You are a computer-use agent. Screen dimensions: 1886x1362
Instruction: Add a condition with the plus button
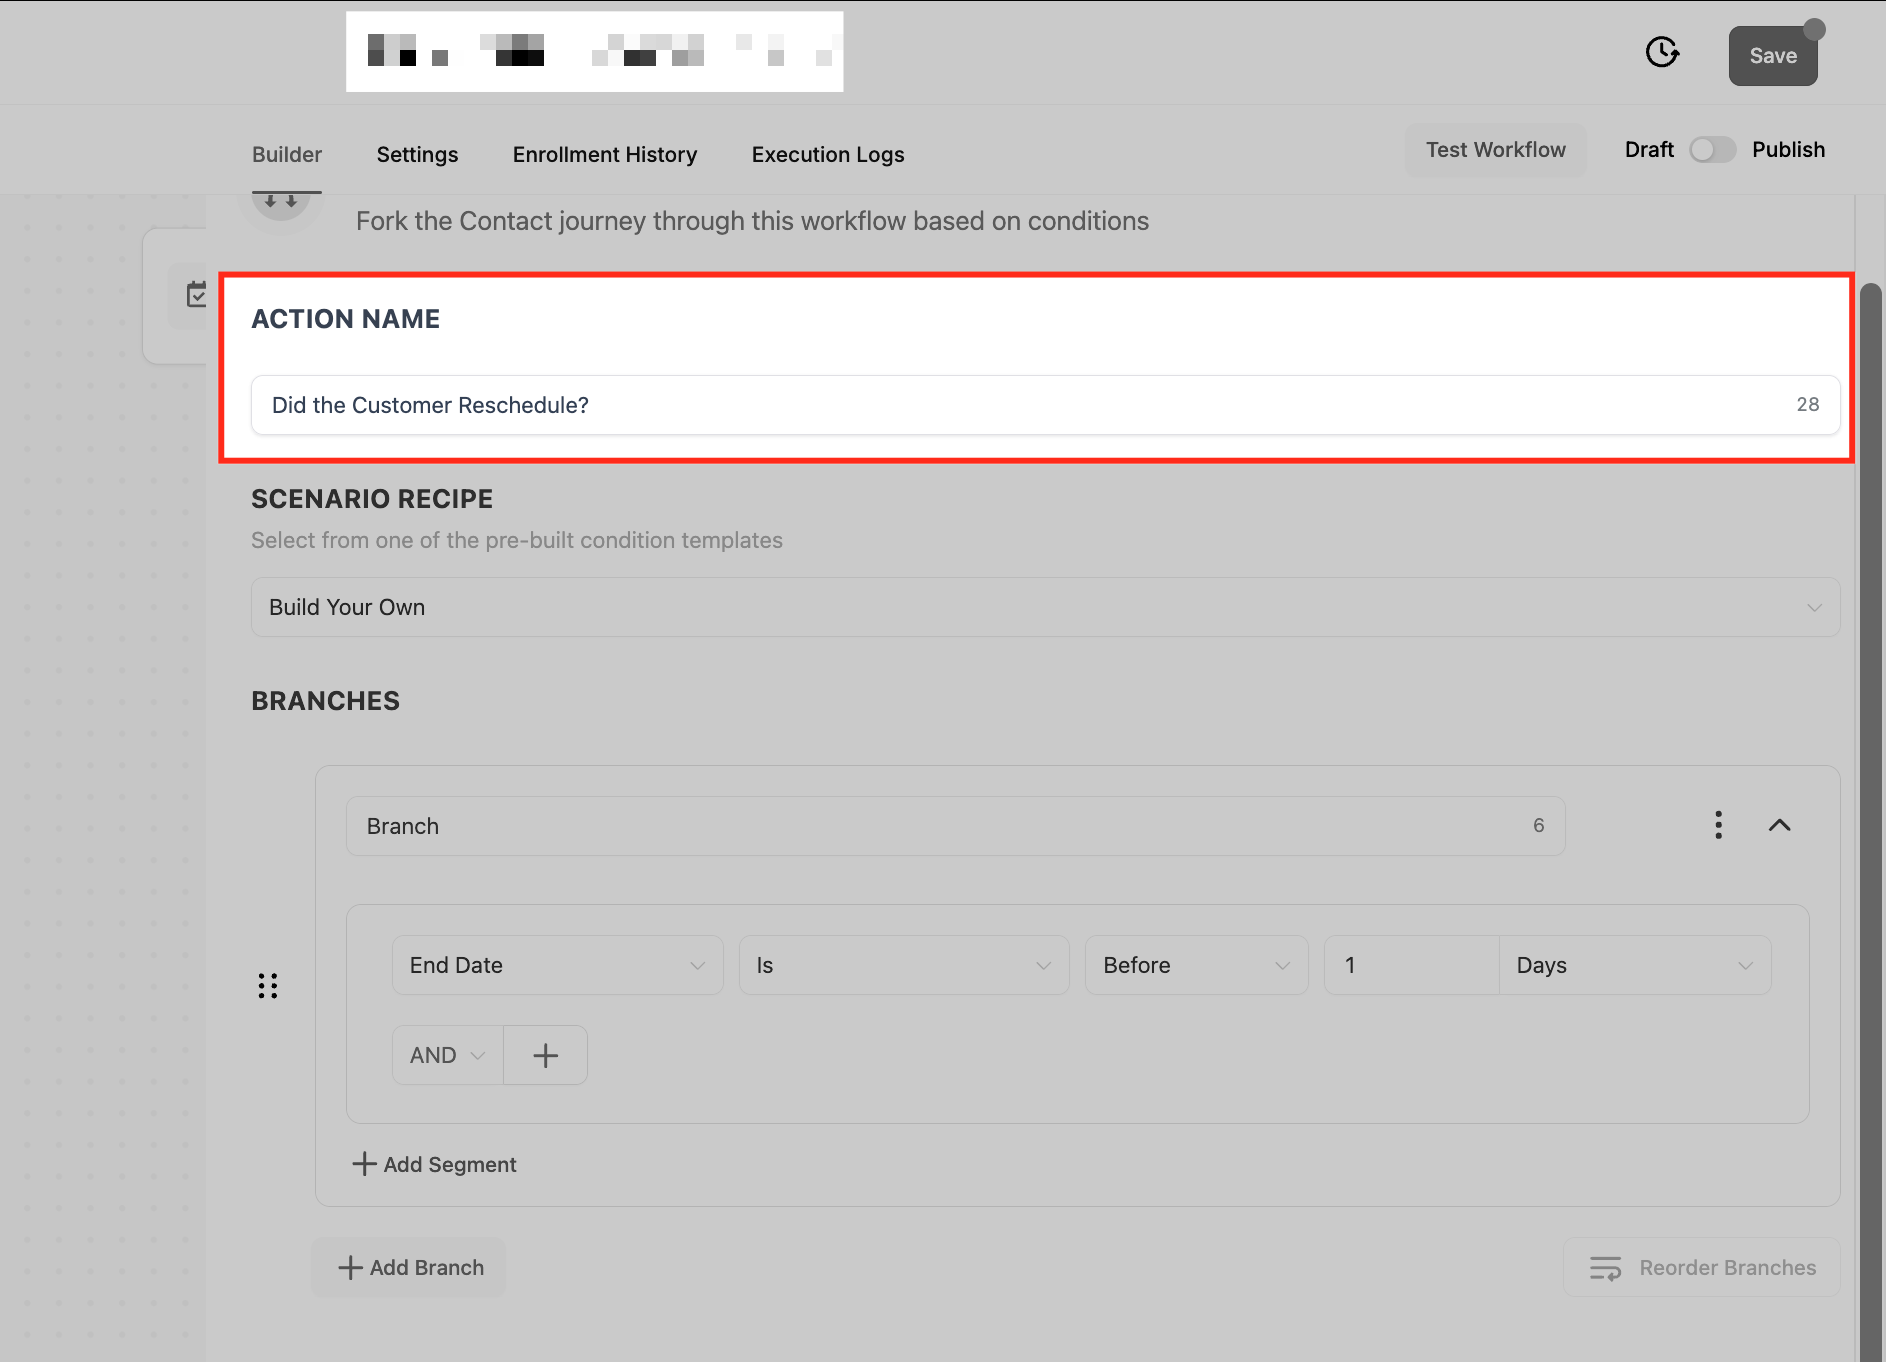click(x=545, y=1055)
